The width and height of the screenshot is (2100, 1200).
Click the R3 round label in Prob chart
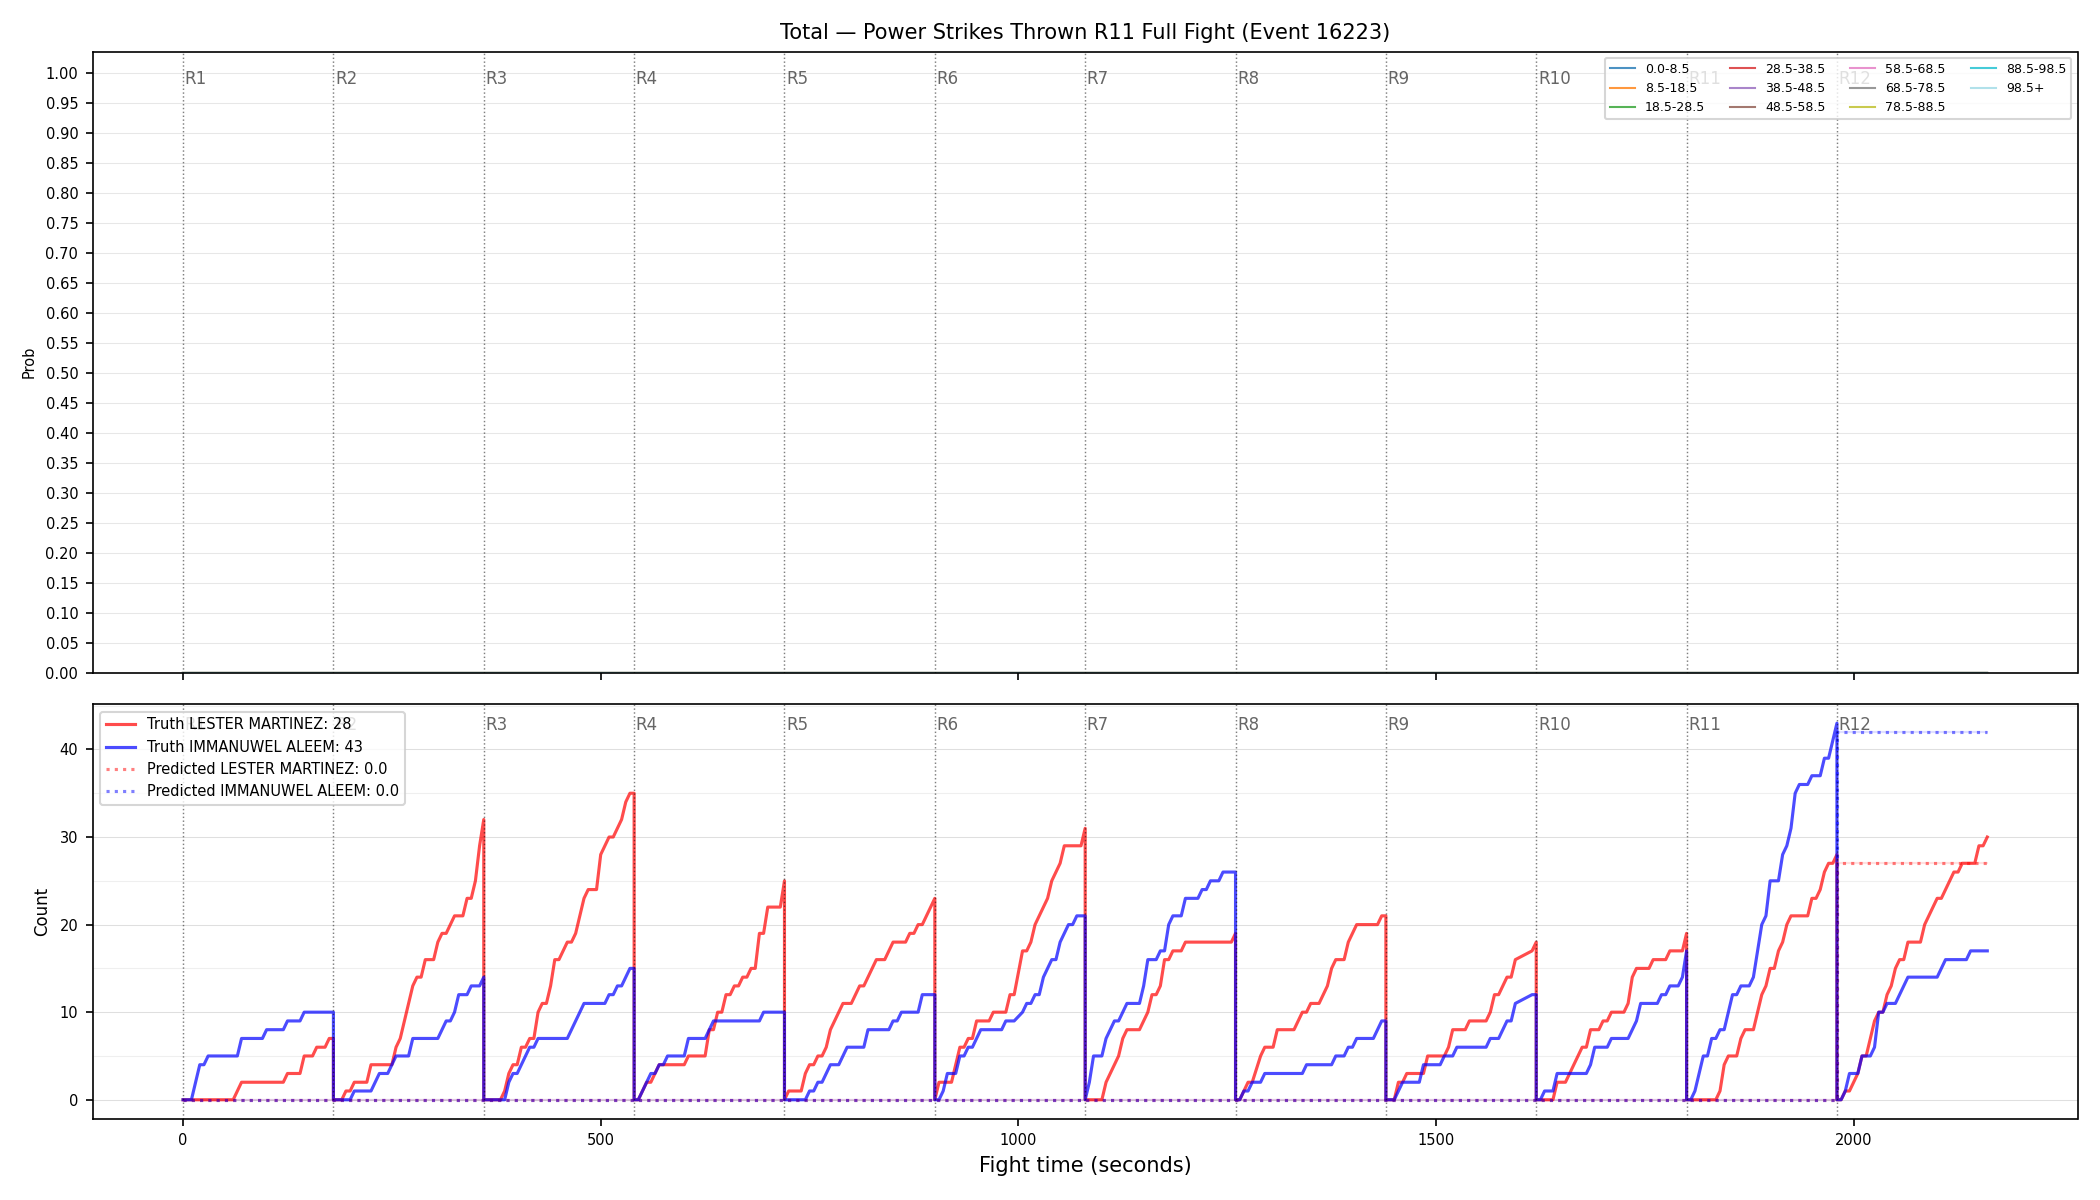(496, 78)
